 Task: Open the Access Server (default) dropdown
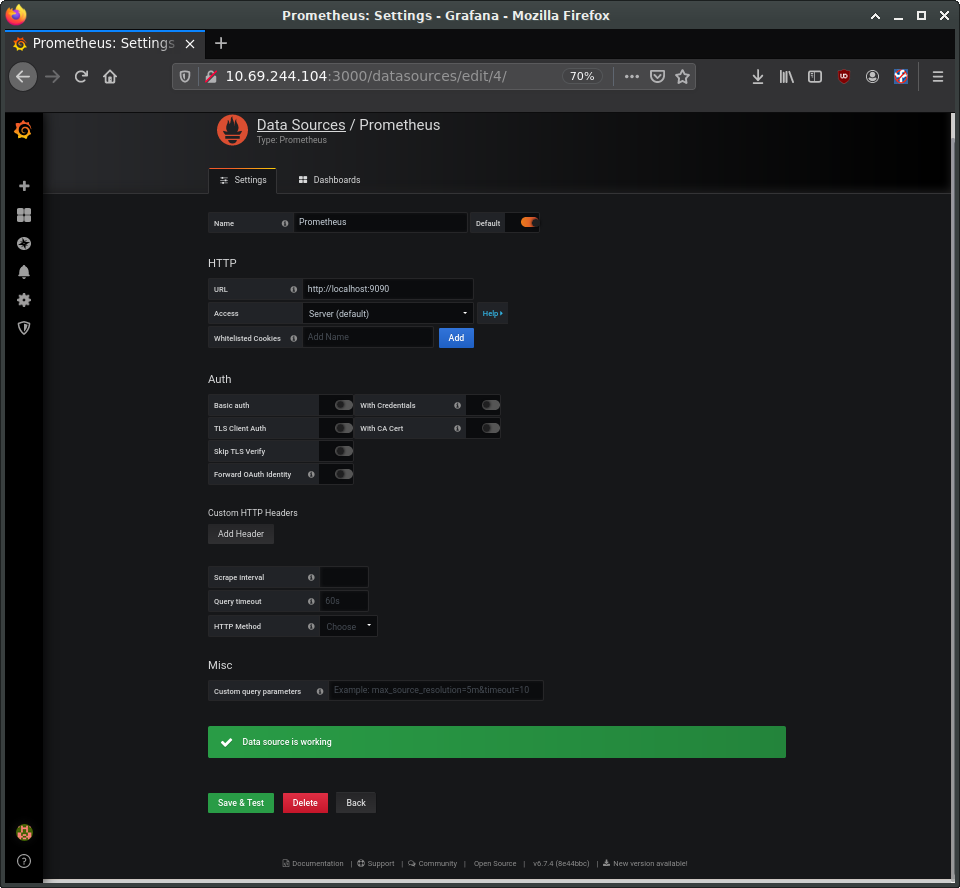[388, 314]
